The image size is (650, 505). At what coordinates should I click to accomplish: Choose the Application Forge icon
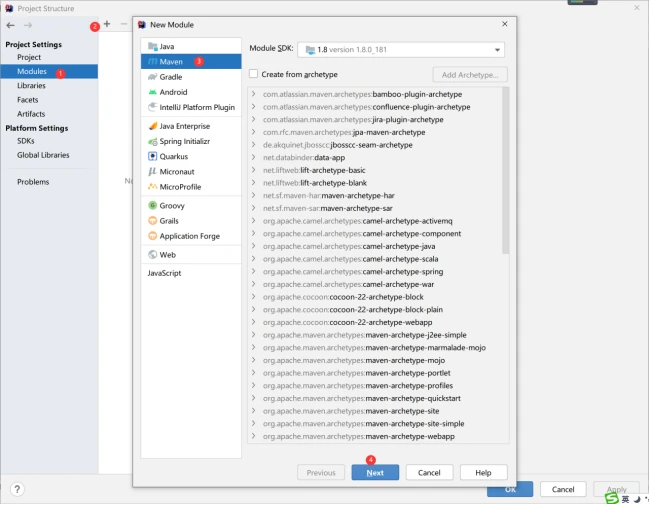tap(153, 236)
